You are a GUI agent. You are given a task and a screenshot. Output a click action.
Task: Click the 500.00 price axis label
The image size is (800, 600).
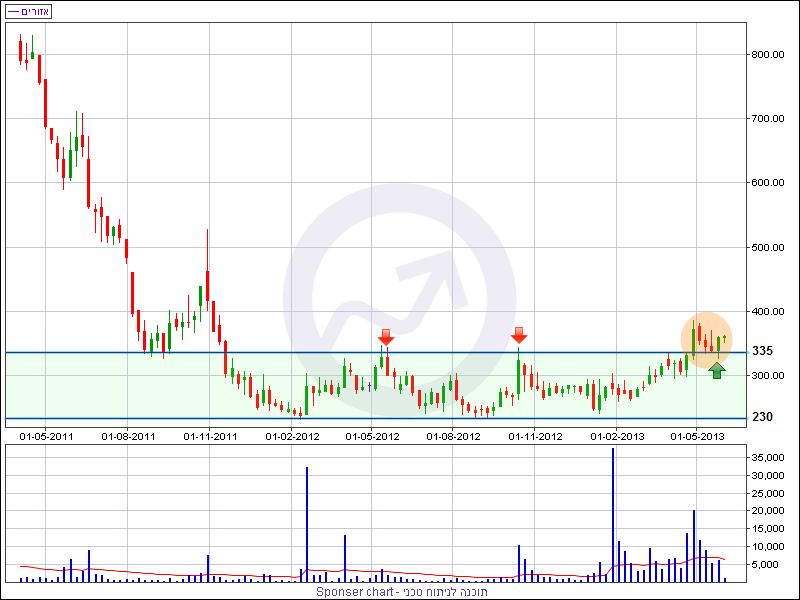tap(768, 247)
